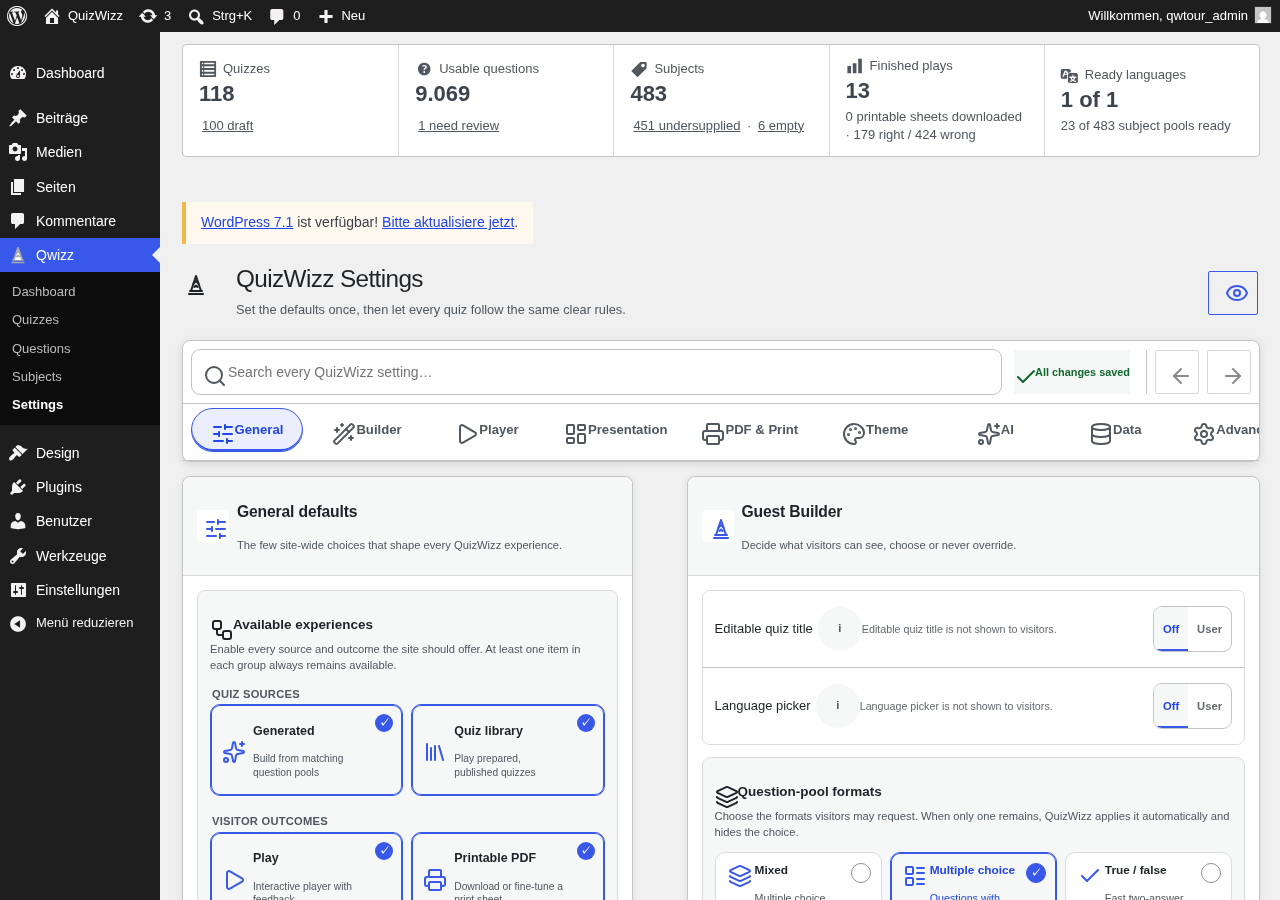Follow the 1 need review link
The image size is (1280, 900).
458,126
